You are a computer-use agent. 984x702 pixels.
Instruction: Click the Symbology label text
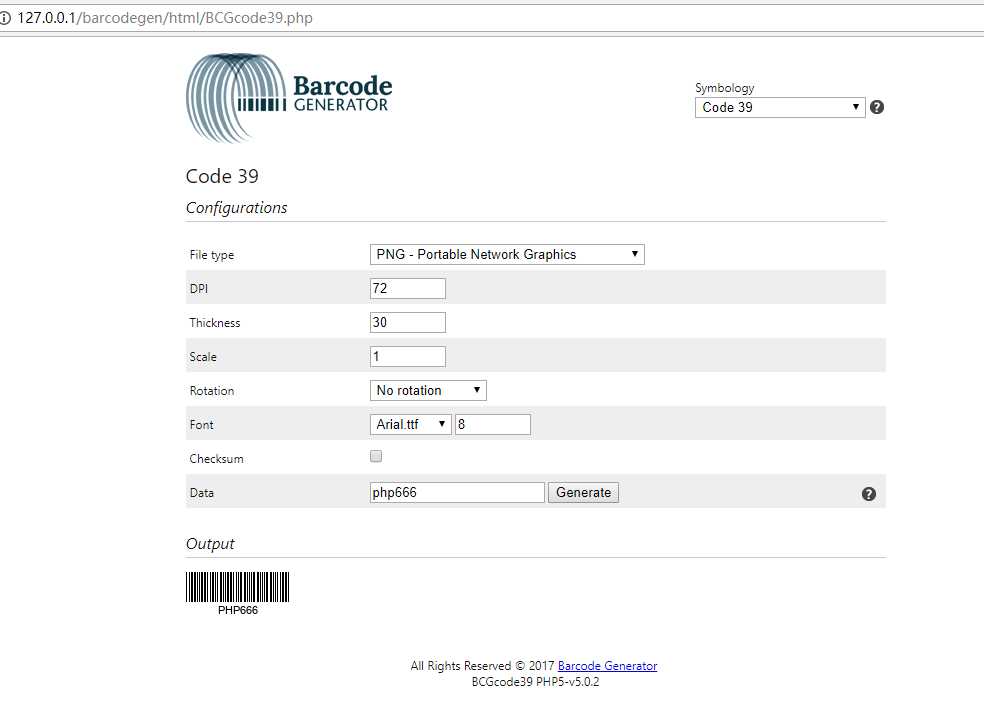724,88
